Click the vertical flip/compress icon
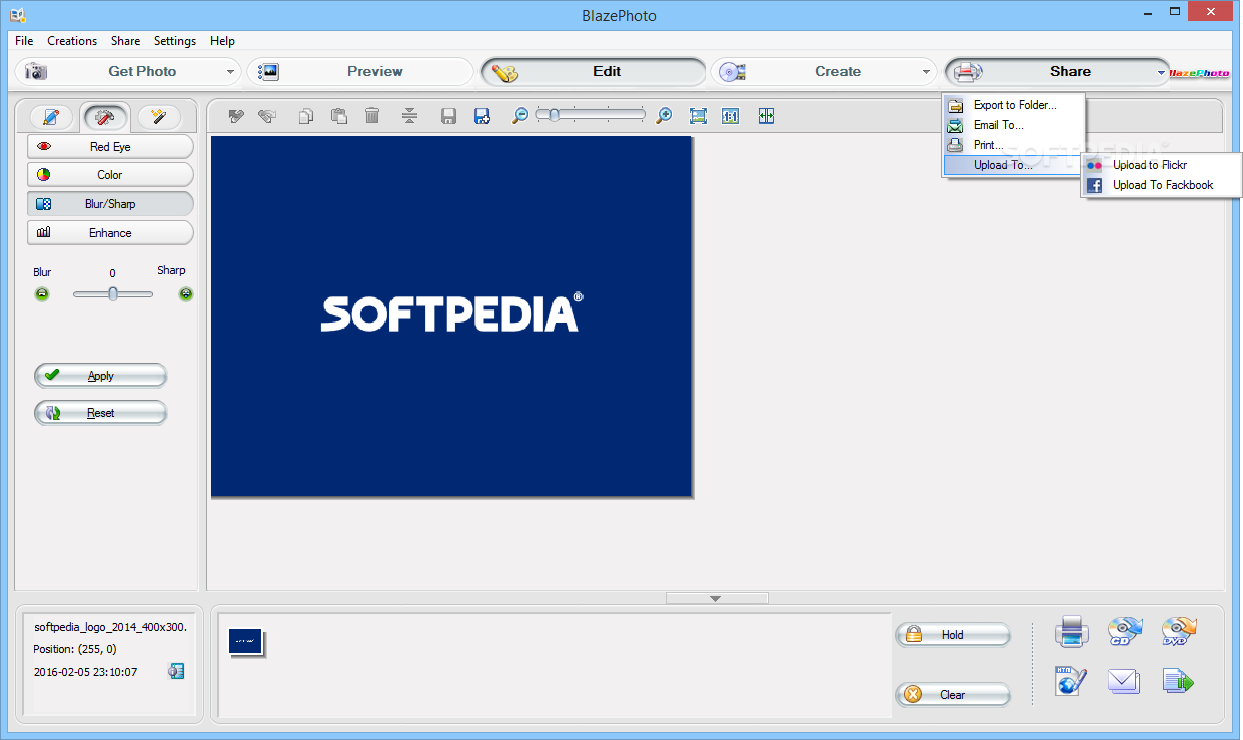 coord(409,116)
